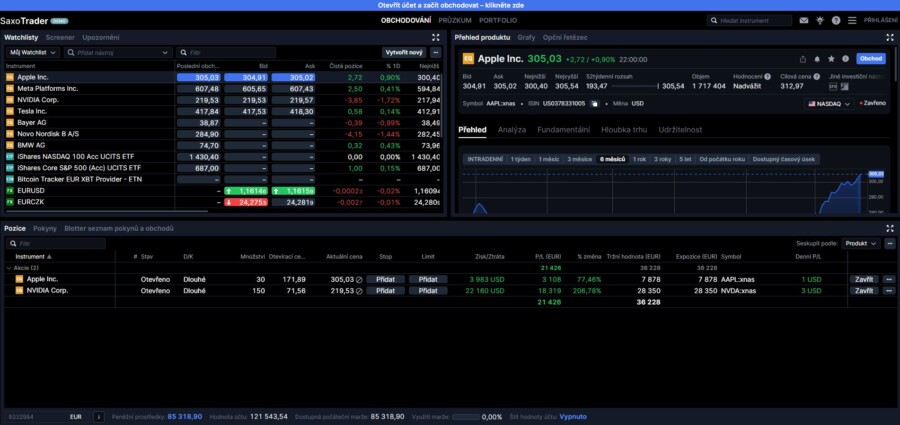900x425 pixels.
Task: Open second Jiné investiční nástroje icon
Action: (844, 86)
